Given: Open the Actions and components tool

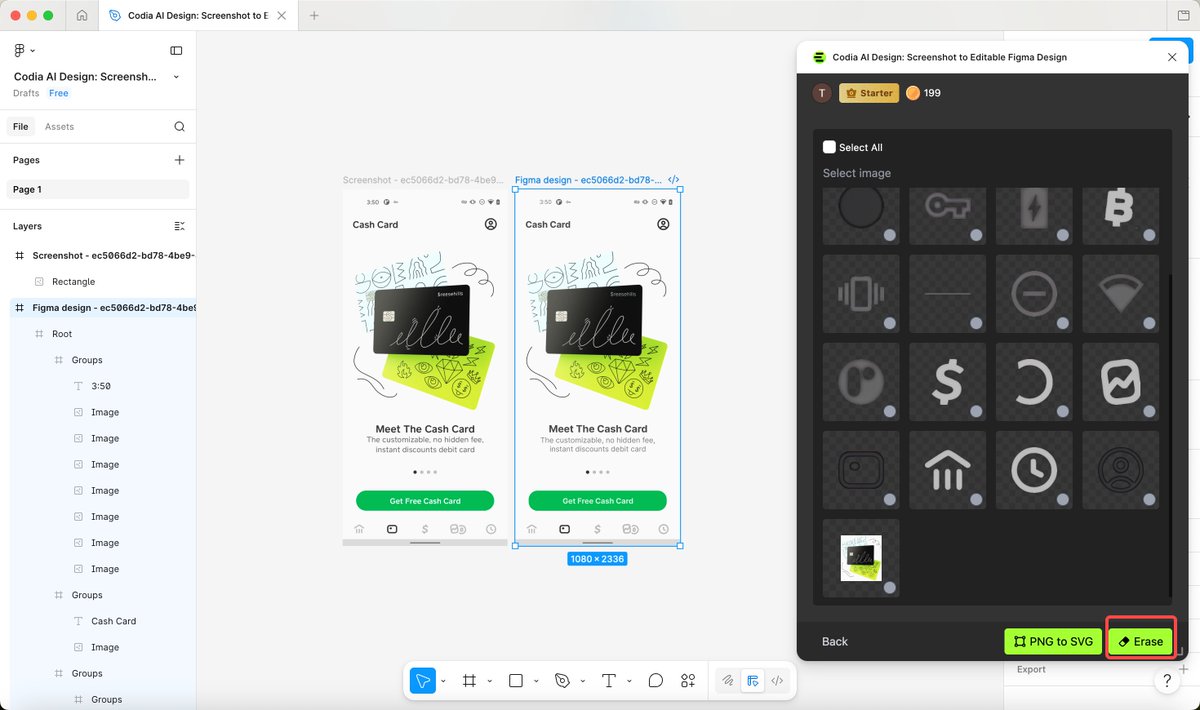Looking at the screenshot, I should coord(688,681).
